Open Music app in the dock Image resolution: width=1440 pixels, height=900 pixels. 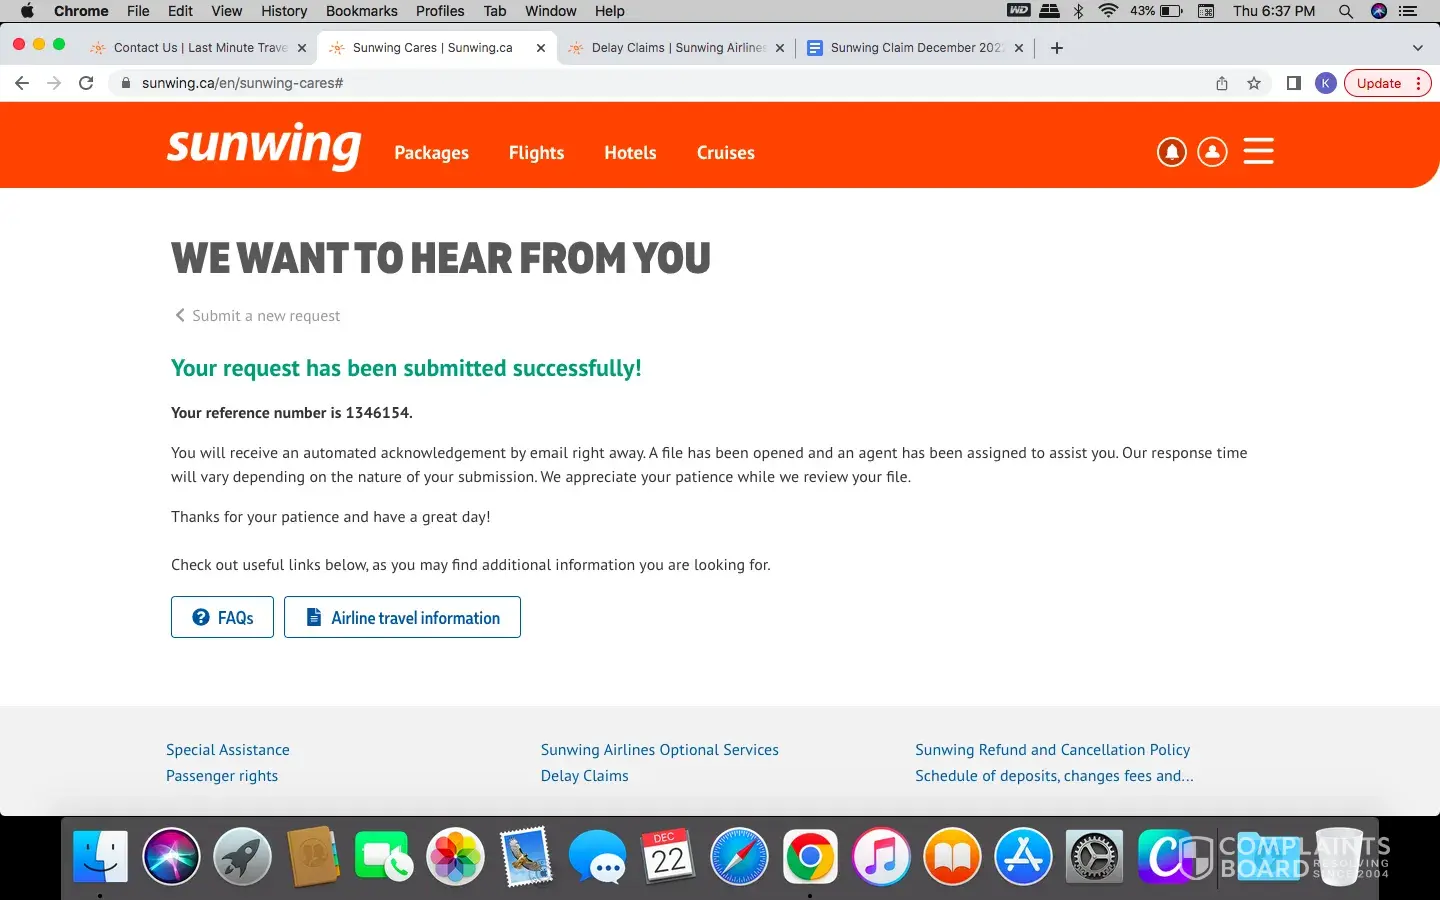coord(881,857)
